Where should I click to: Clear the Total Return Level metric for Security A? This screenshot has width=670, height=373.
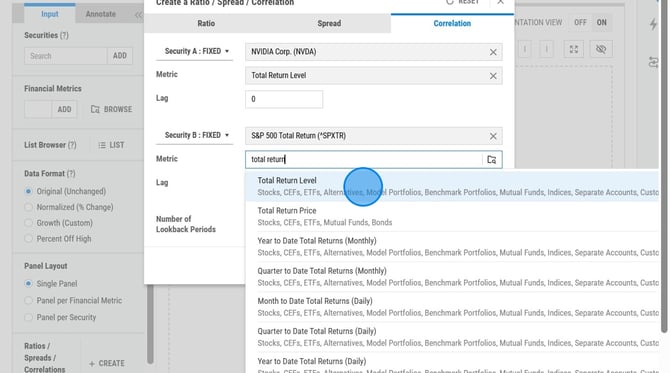(493, 76)
